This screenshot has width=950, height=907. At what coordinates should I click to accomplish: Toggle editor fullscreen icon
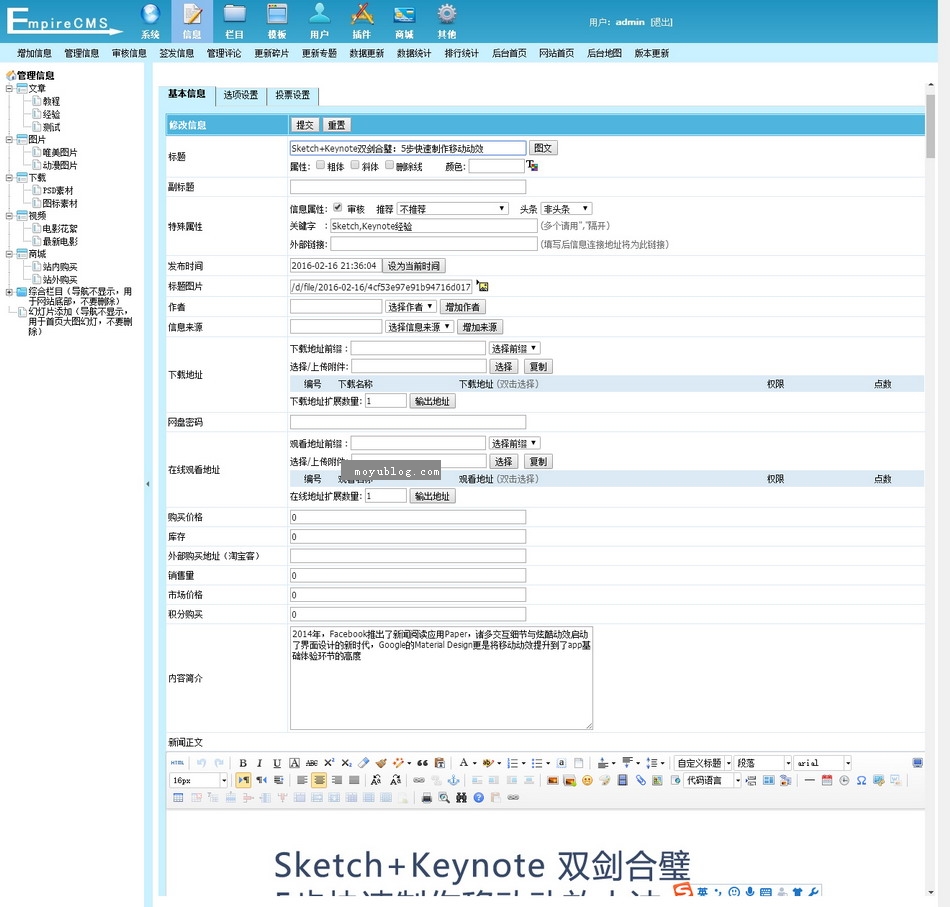pyautogui.click(x=917, y=763)
